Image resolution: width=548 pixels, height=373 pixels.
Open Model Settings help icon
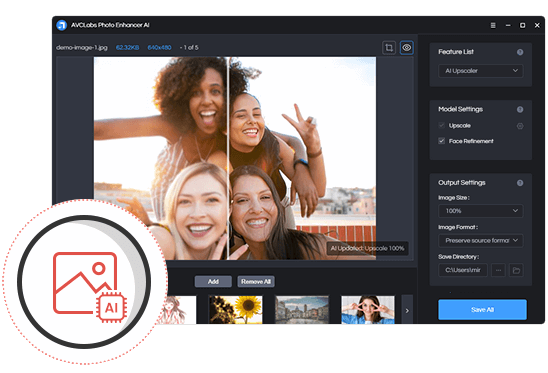[520, 109]
